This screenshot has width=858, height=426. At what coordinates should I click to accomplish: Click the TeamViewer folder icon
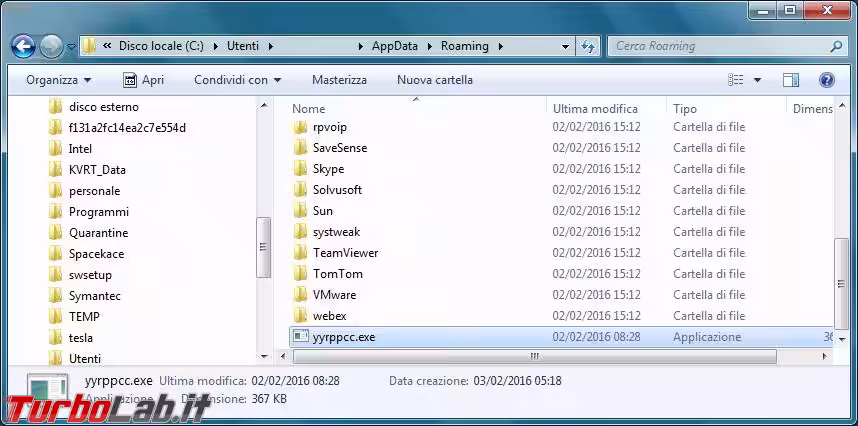click(300, 253)
